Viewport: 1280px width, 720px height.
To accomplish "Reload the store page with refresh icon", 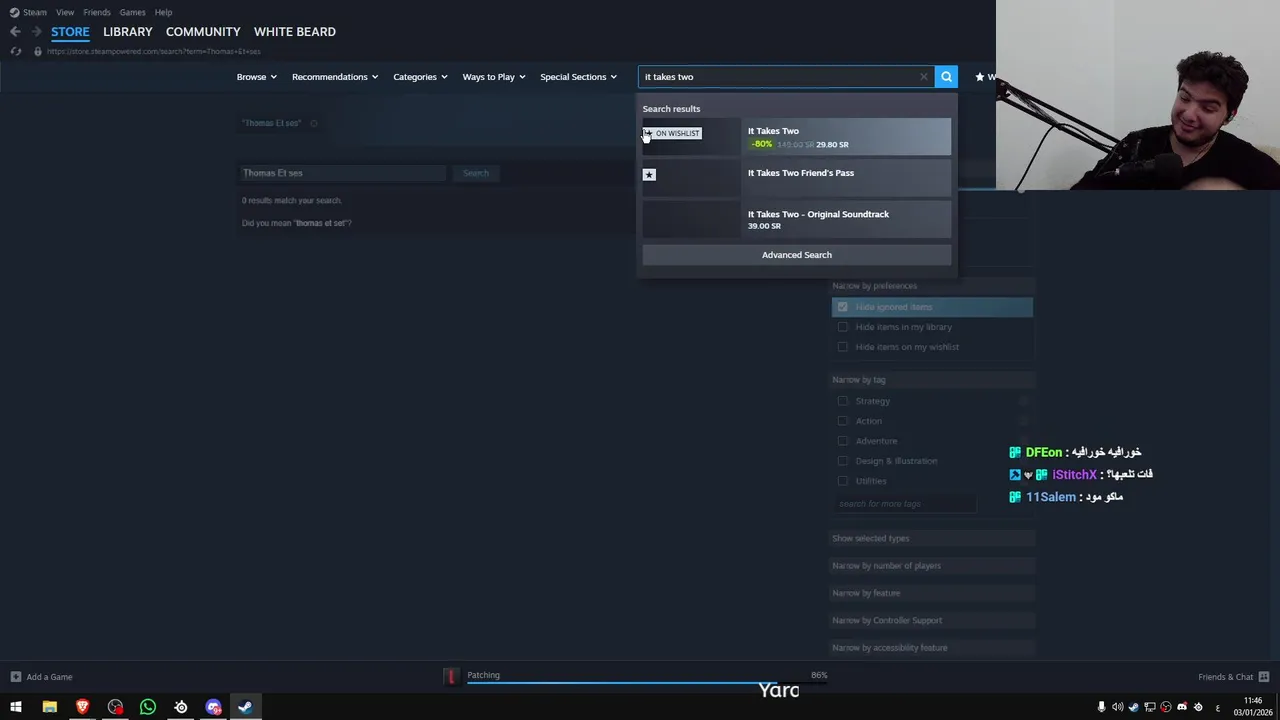I will click(15, 51).
